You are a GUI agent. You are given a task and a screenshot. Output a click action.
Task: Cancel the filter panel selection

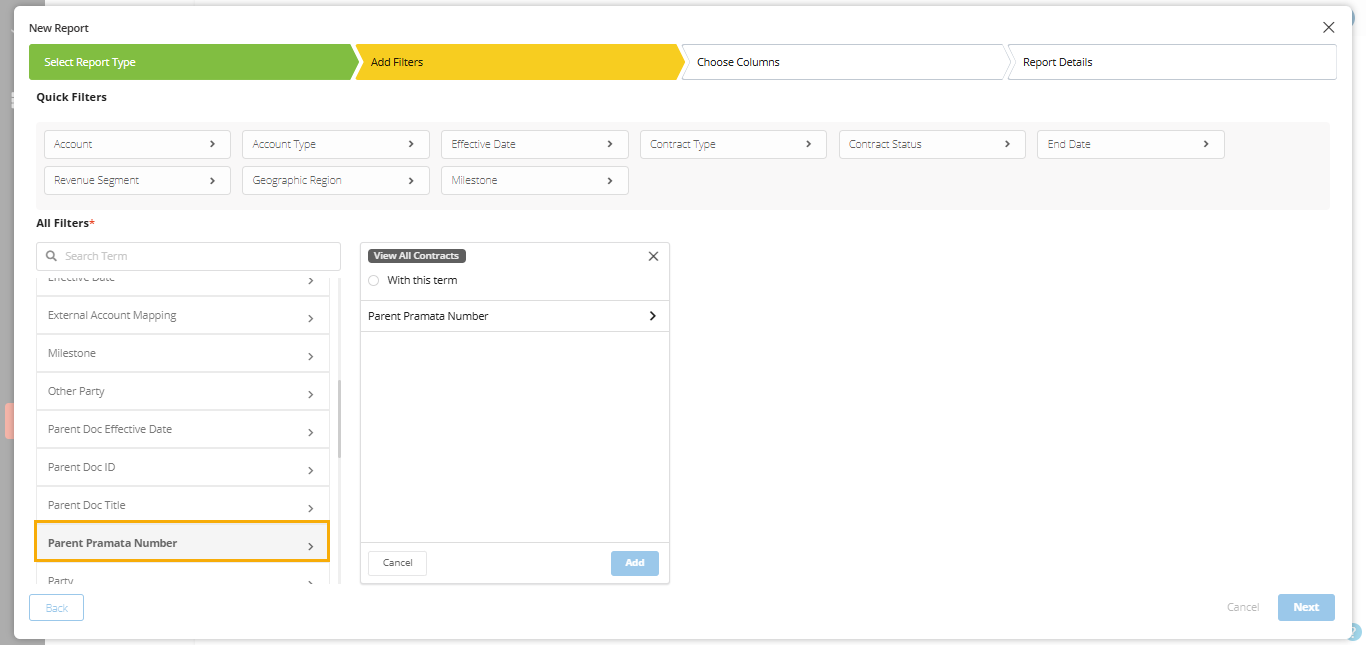tap(397, 563)
